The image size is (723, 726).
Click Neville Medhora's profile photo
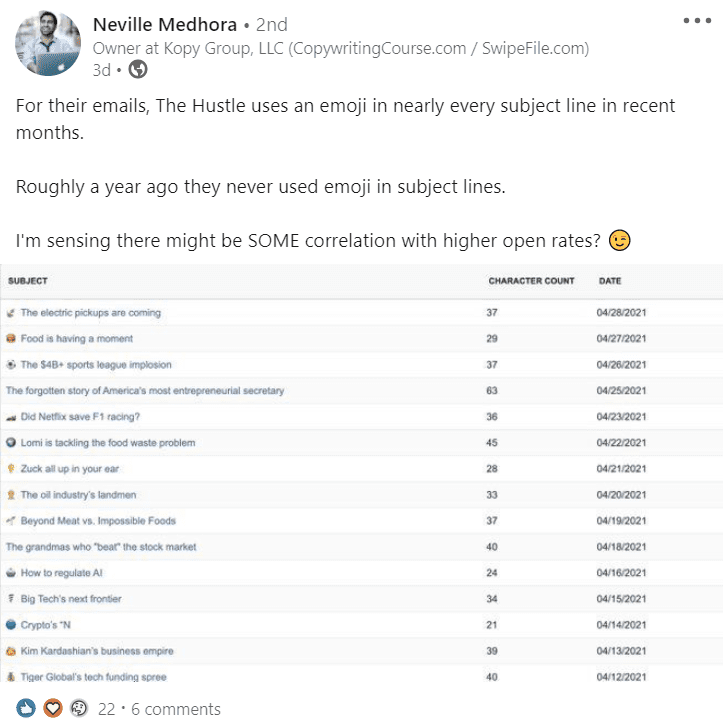coord(48,43)
